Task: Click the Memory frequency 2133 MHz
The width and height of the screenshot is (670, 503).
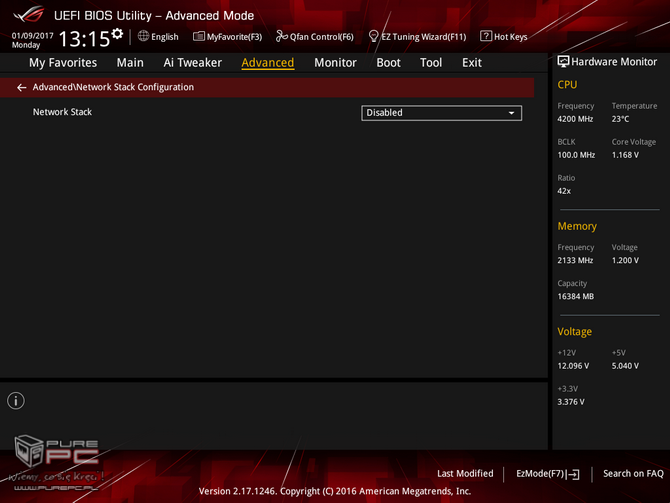Action: click(575, 261)
